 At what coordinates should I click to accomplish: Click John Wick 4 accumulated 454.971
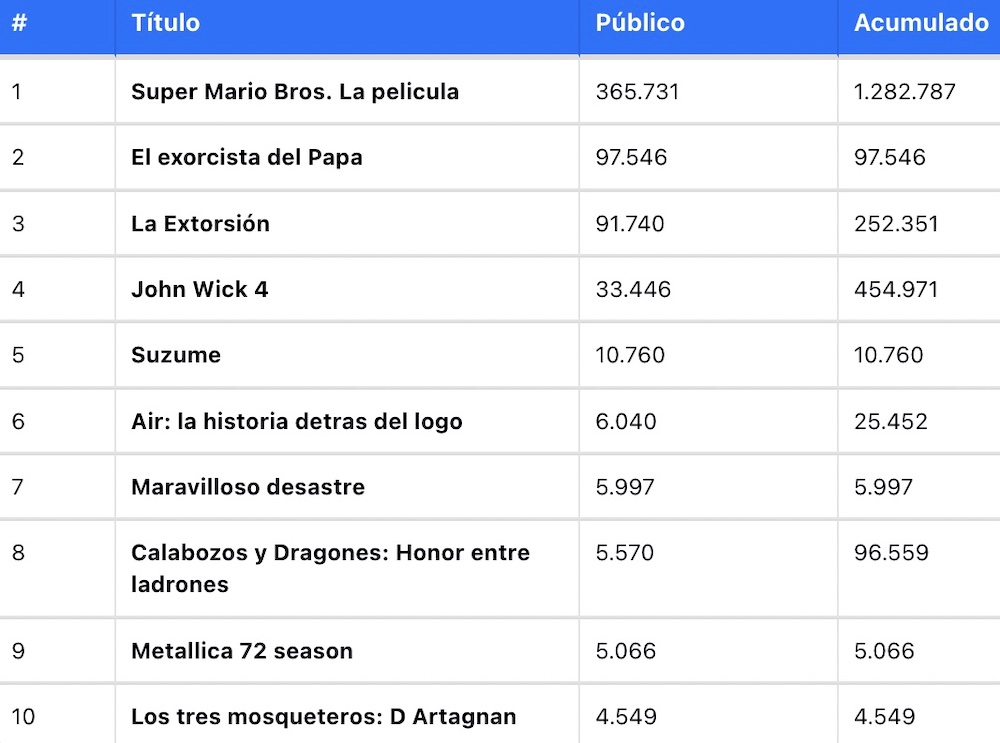tap(896, 290)
